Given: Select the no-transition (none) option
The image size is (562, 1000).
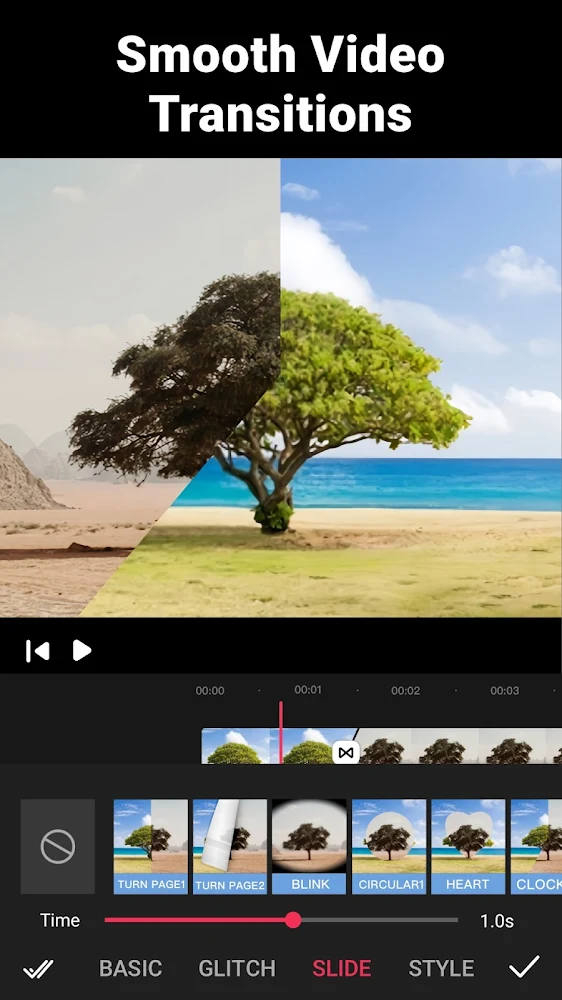Looking at the screenshot, I should [x=57, y=846].
